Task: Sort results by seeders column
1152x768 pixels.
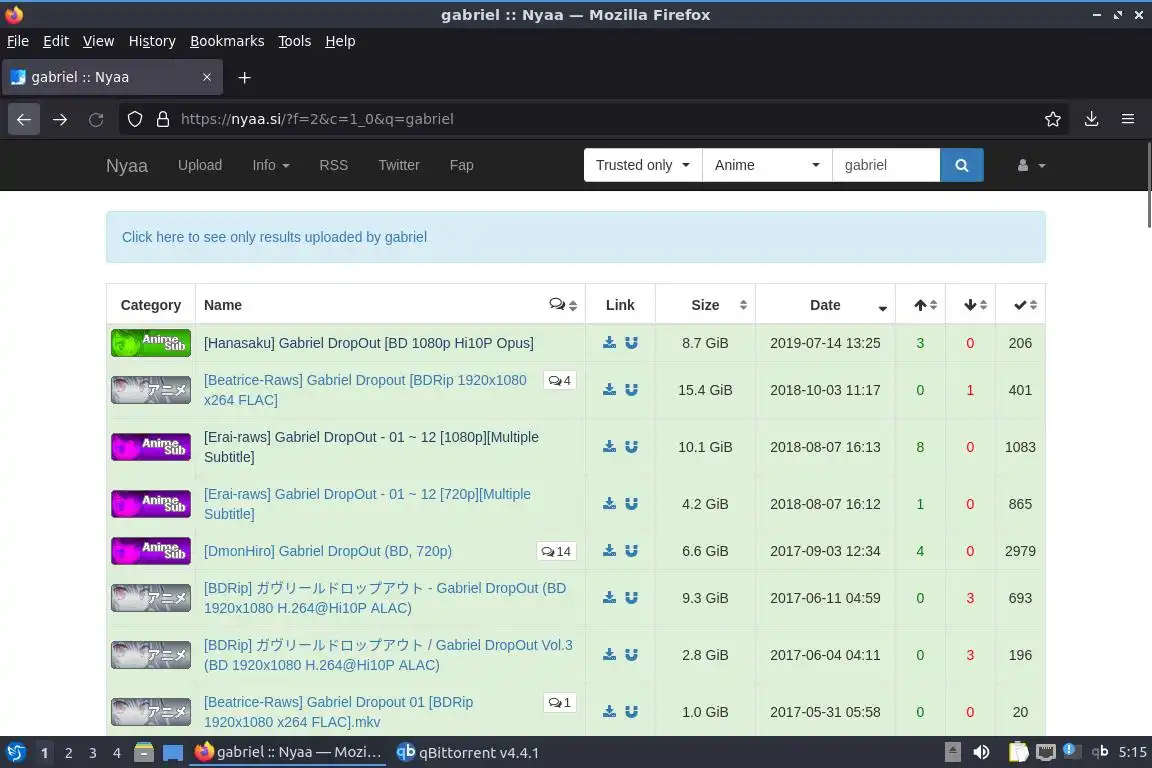Action: pyautogui.click(x=921, y=305)
